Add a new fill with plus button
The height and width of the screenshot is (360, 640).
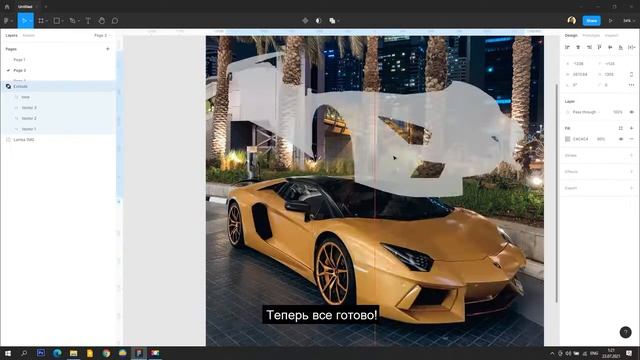(x=631, y=128)
